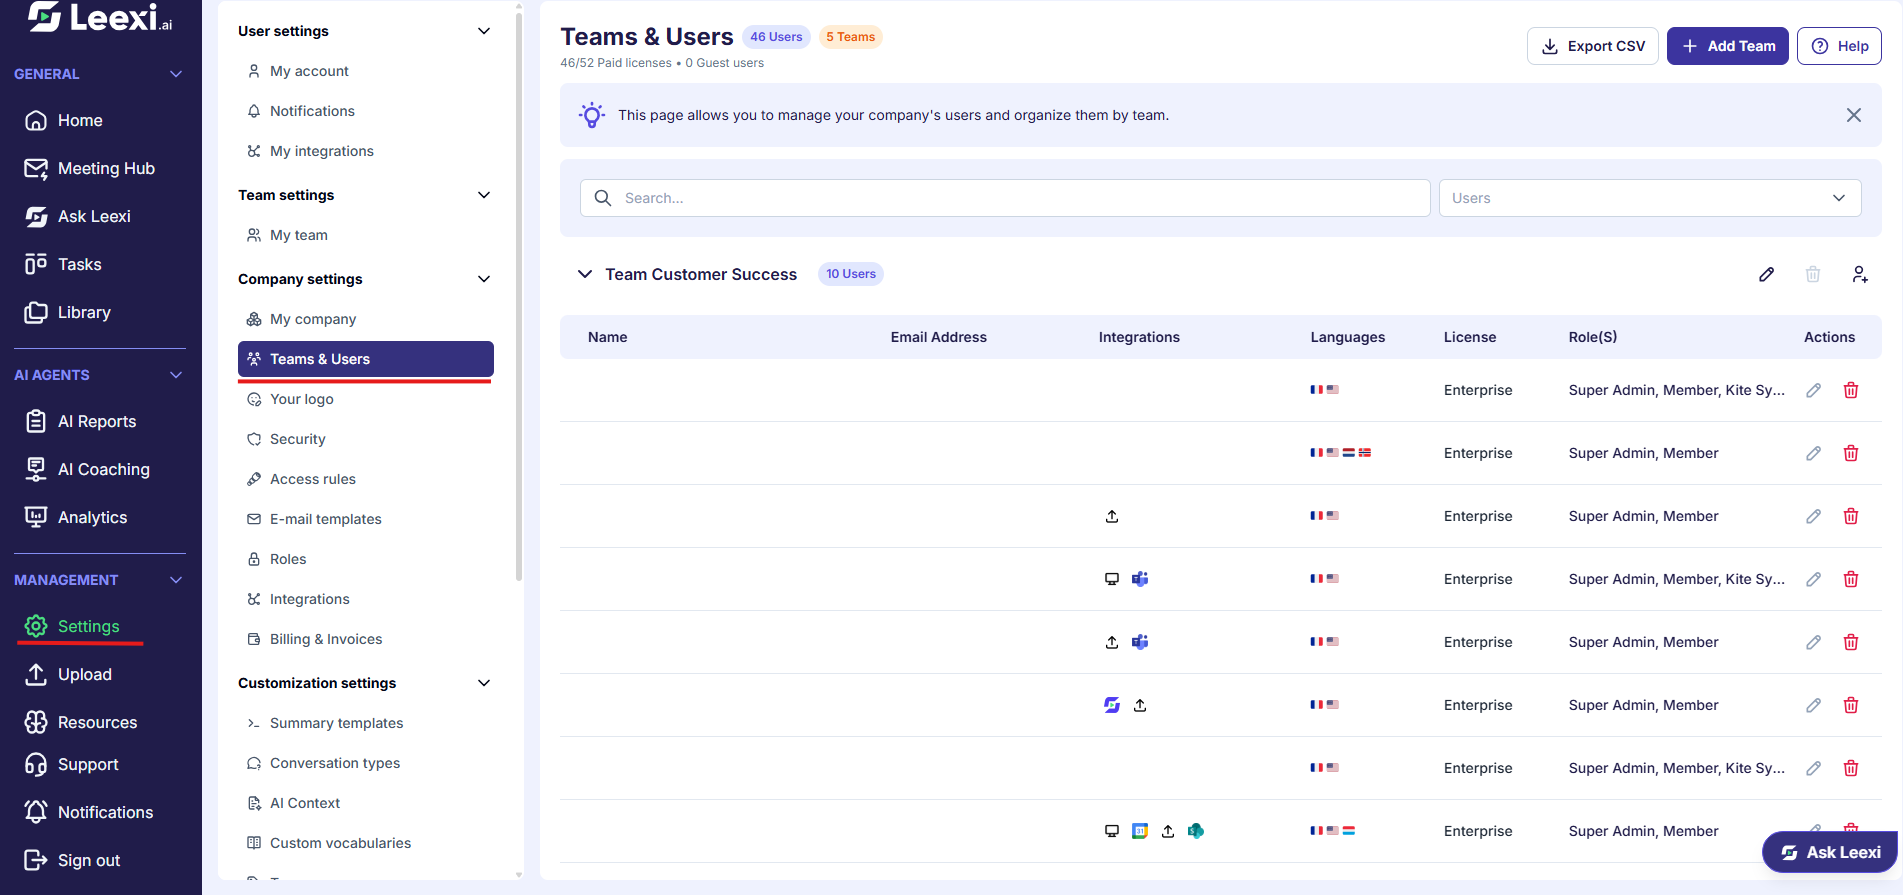This screenshot has height=895, width=1903.
Task: Collapse the GENERAL section
Action: tap(176, 74)
